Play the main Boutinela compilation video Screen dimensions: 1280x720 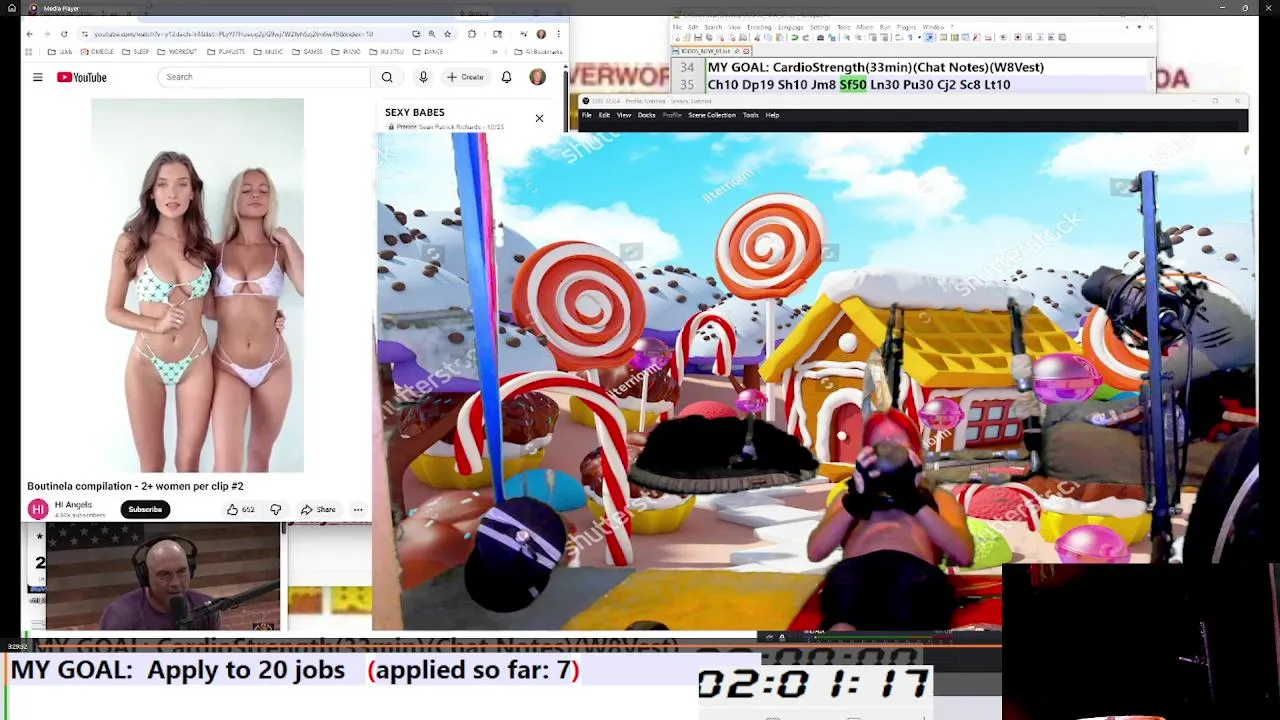197,285
